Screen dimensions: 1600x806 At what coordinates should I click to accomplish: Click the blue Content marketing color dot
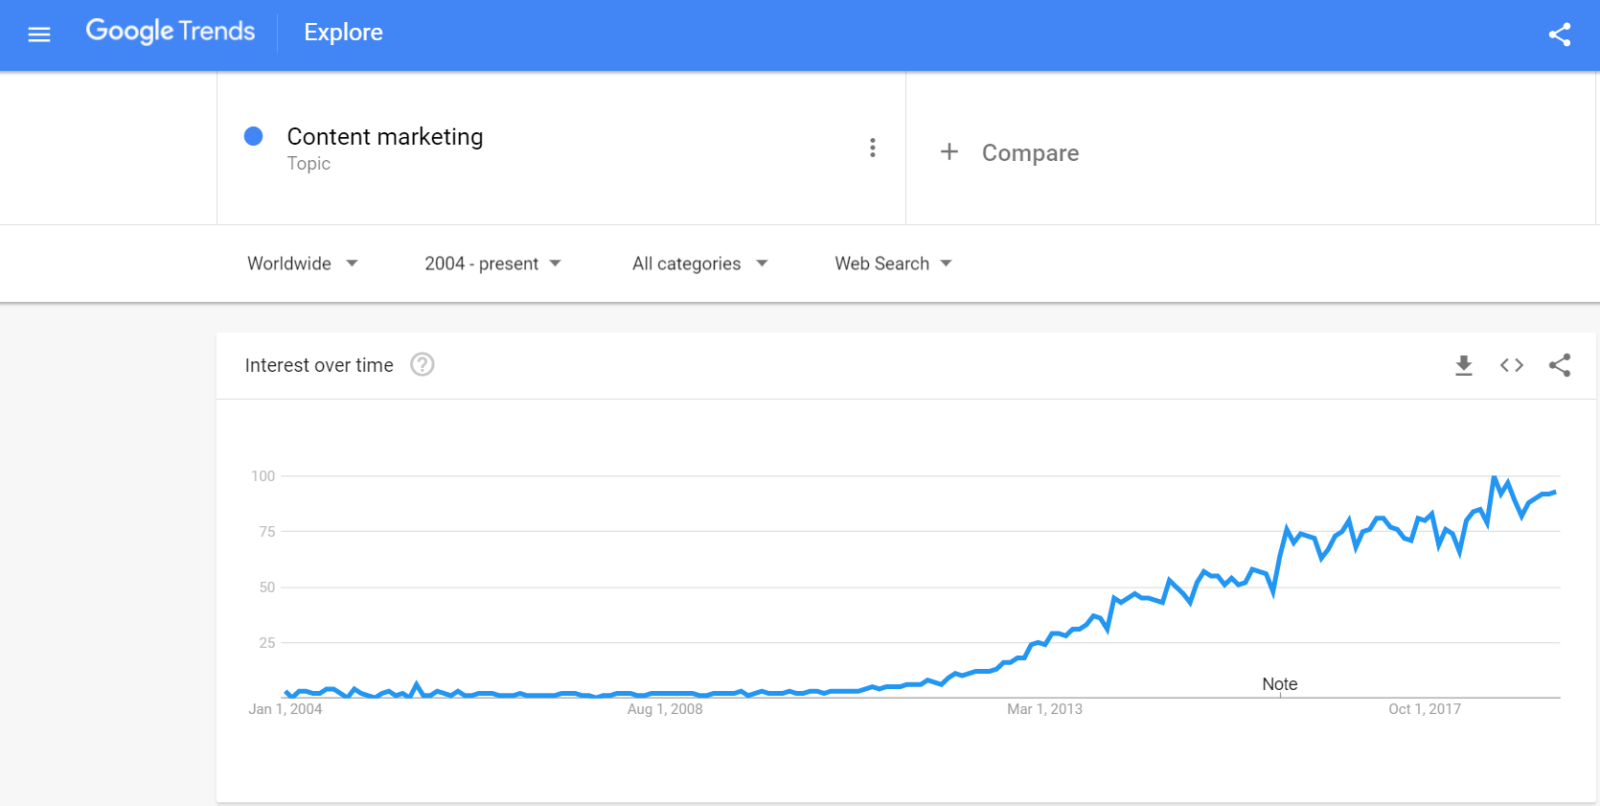pyautogui.click(x=254, y=136)
